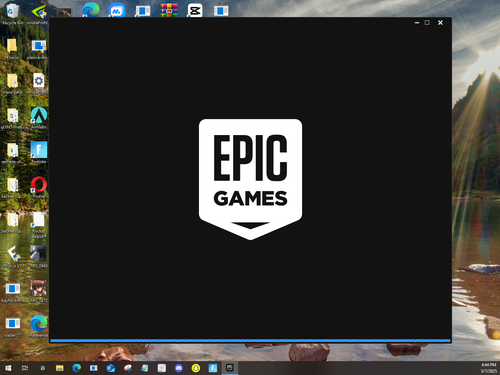
Task: Select the Microsoft Edge desktop shortcut at top
Action: click(91, 9)
